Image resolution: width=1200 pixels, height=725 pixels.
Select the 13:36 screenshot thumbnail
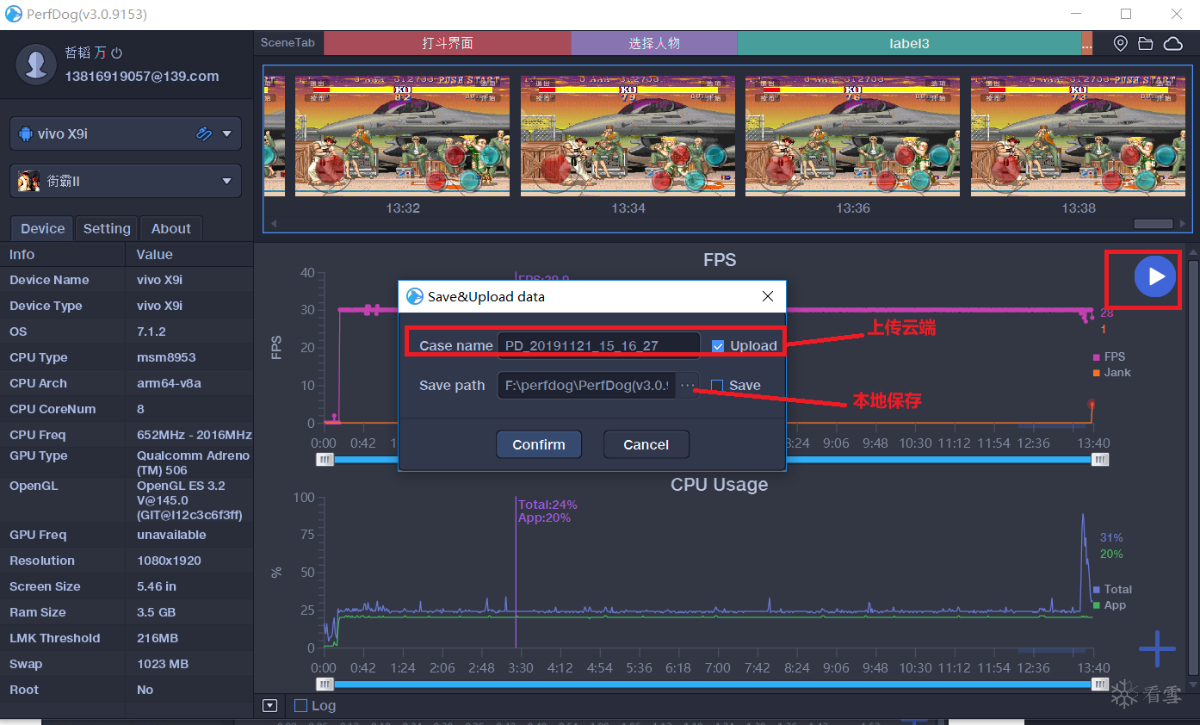tap(853, 137)
